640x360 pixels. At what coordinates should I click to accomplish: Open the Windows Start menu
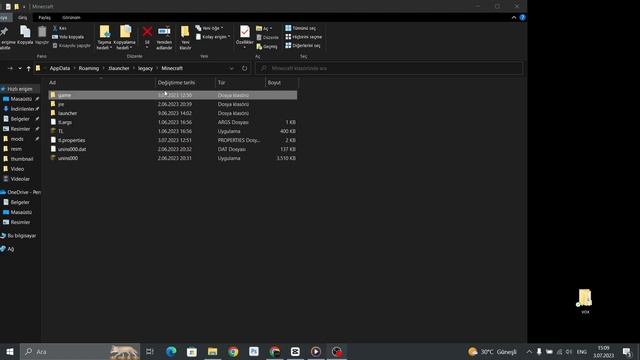(10, 351)
